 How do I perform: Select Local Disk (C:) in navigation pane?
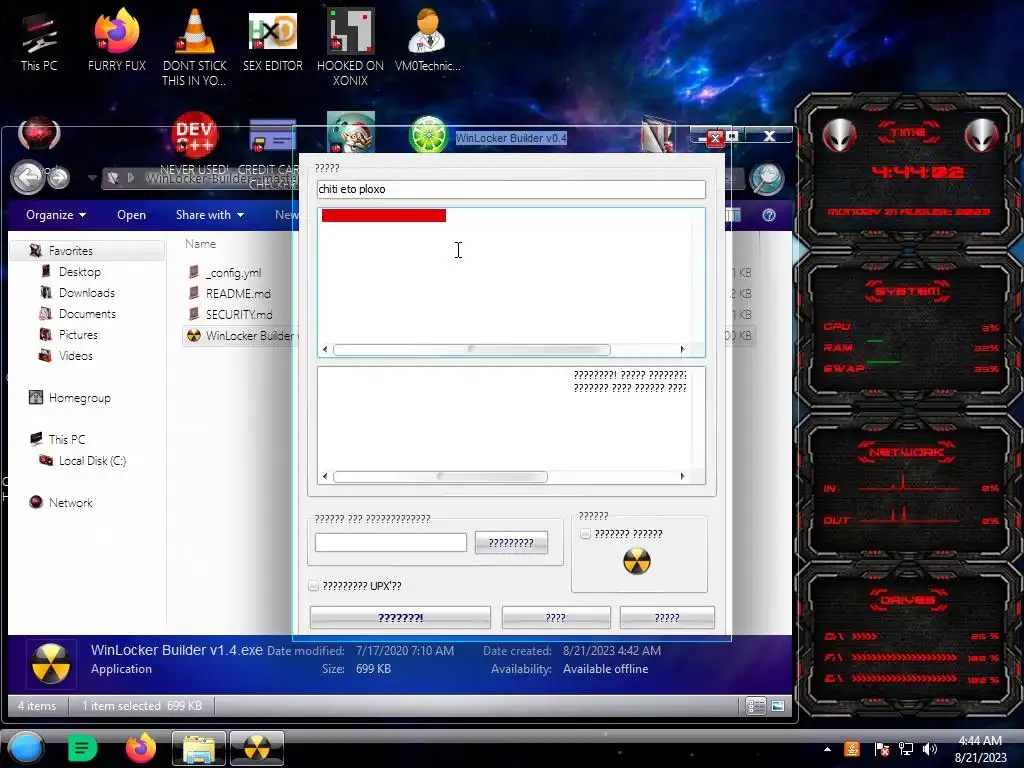[92, 460]
